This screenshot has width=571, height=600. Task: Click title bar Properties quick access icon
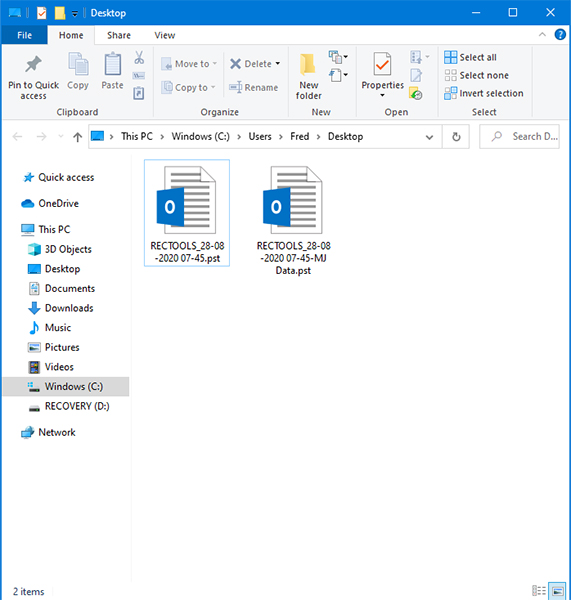[41, 13]
